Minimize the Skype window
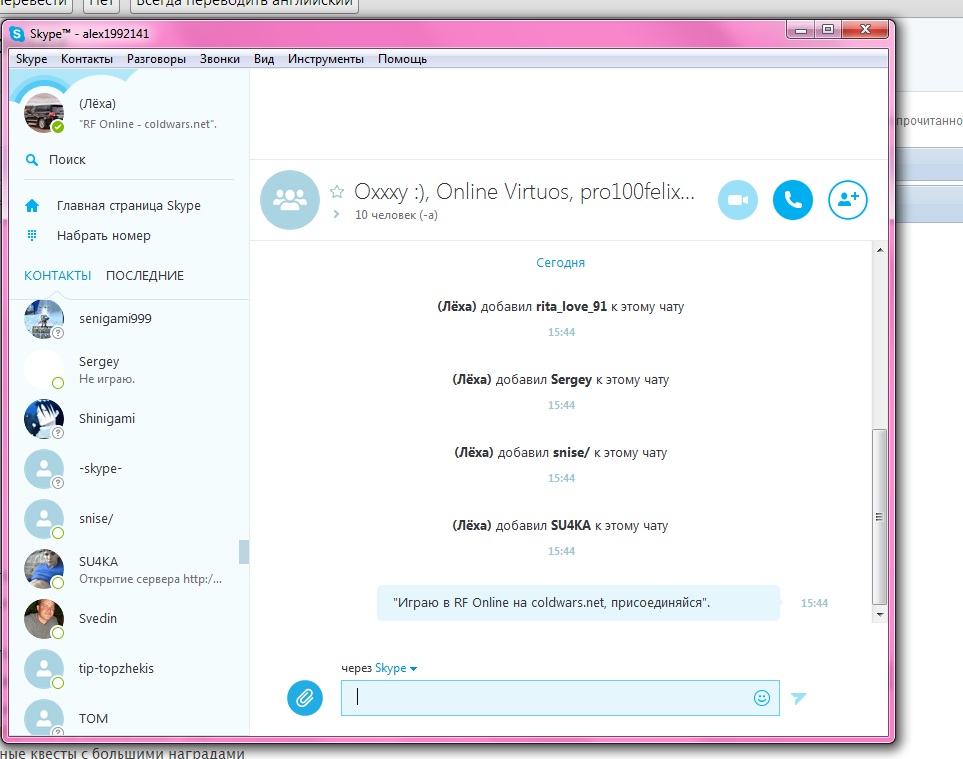963x759 pixels. pyautogui.click(x=801, y=30)
